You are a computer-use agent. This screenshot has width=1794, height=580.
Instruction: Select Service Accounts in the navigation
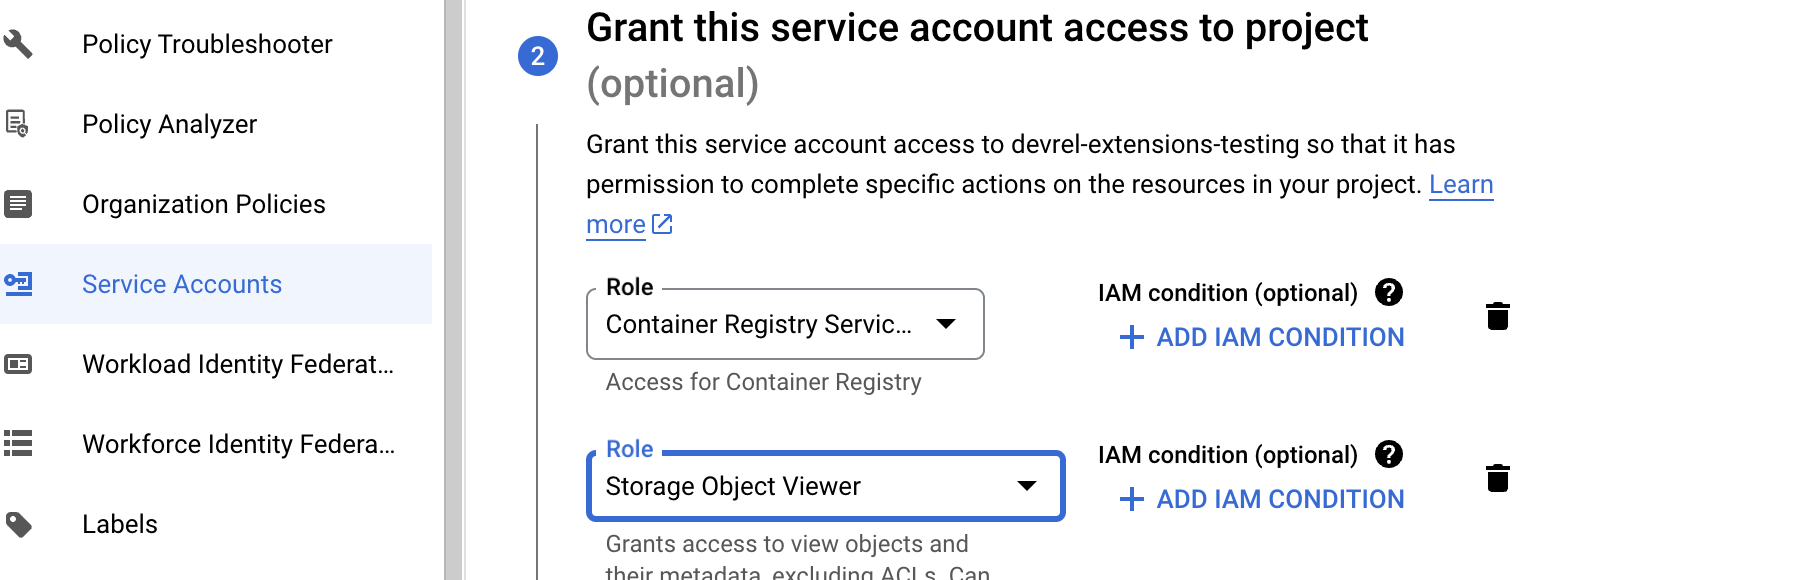click(182, 284)
